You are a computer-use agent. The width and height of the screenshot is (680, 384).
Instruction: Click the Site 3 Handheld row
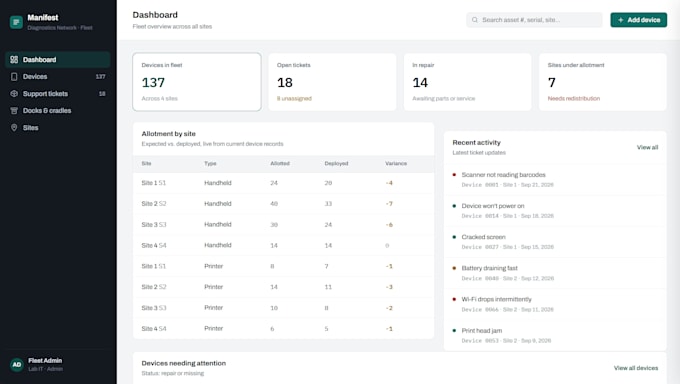pyautogui.click(x=283, y=225)
